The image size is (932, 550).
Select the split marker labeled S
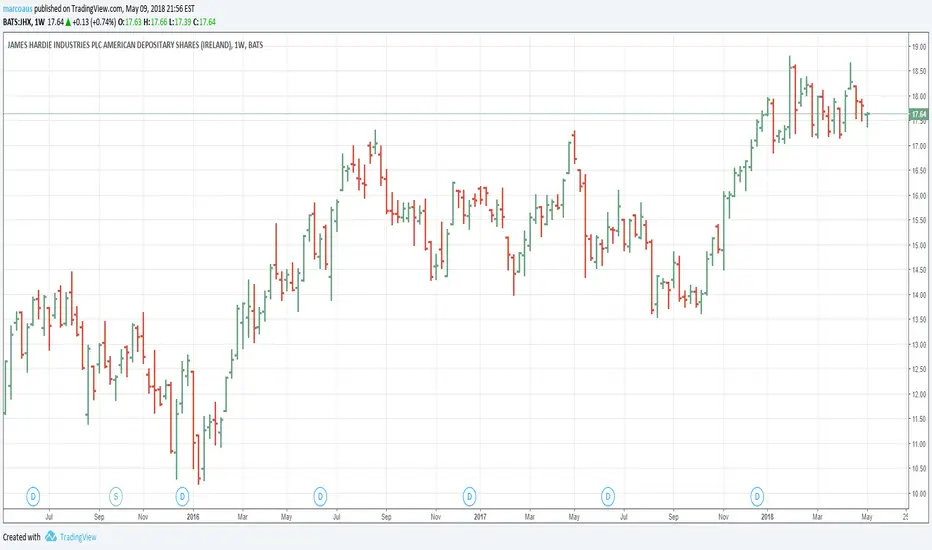(116, 496)
